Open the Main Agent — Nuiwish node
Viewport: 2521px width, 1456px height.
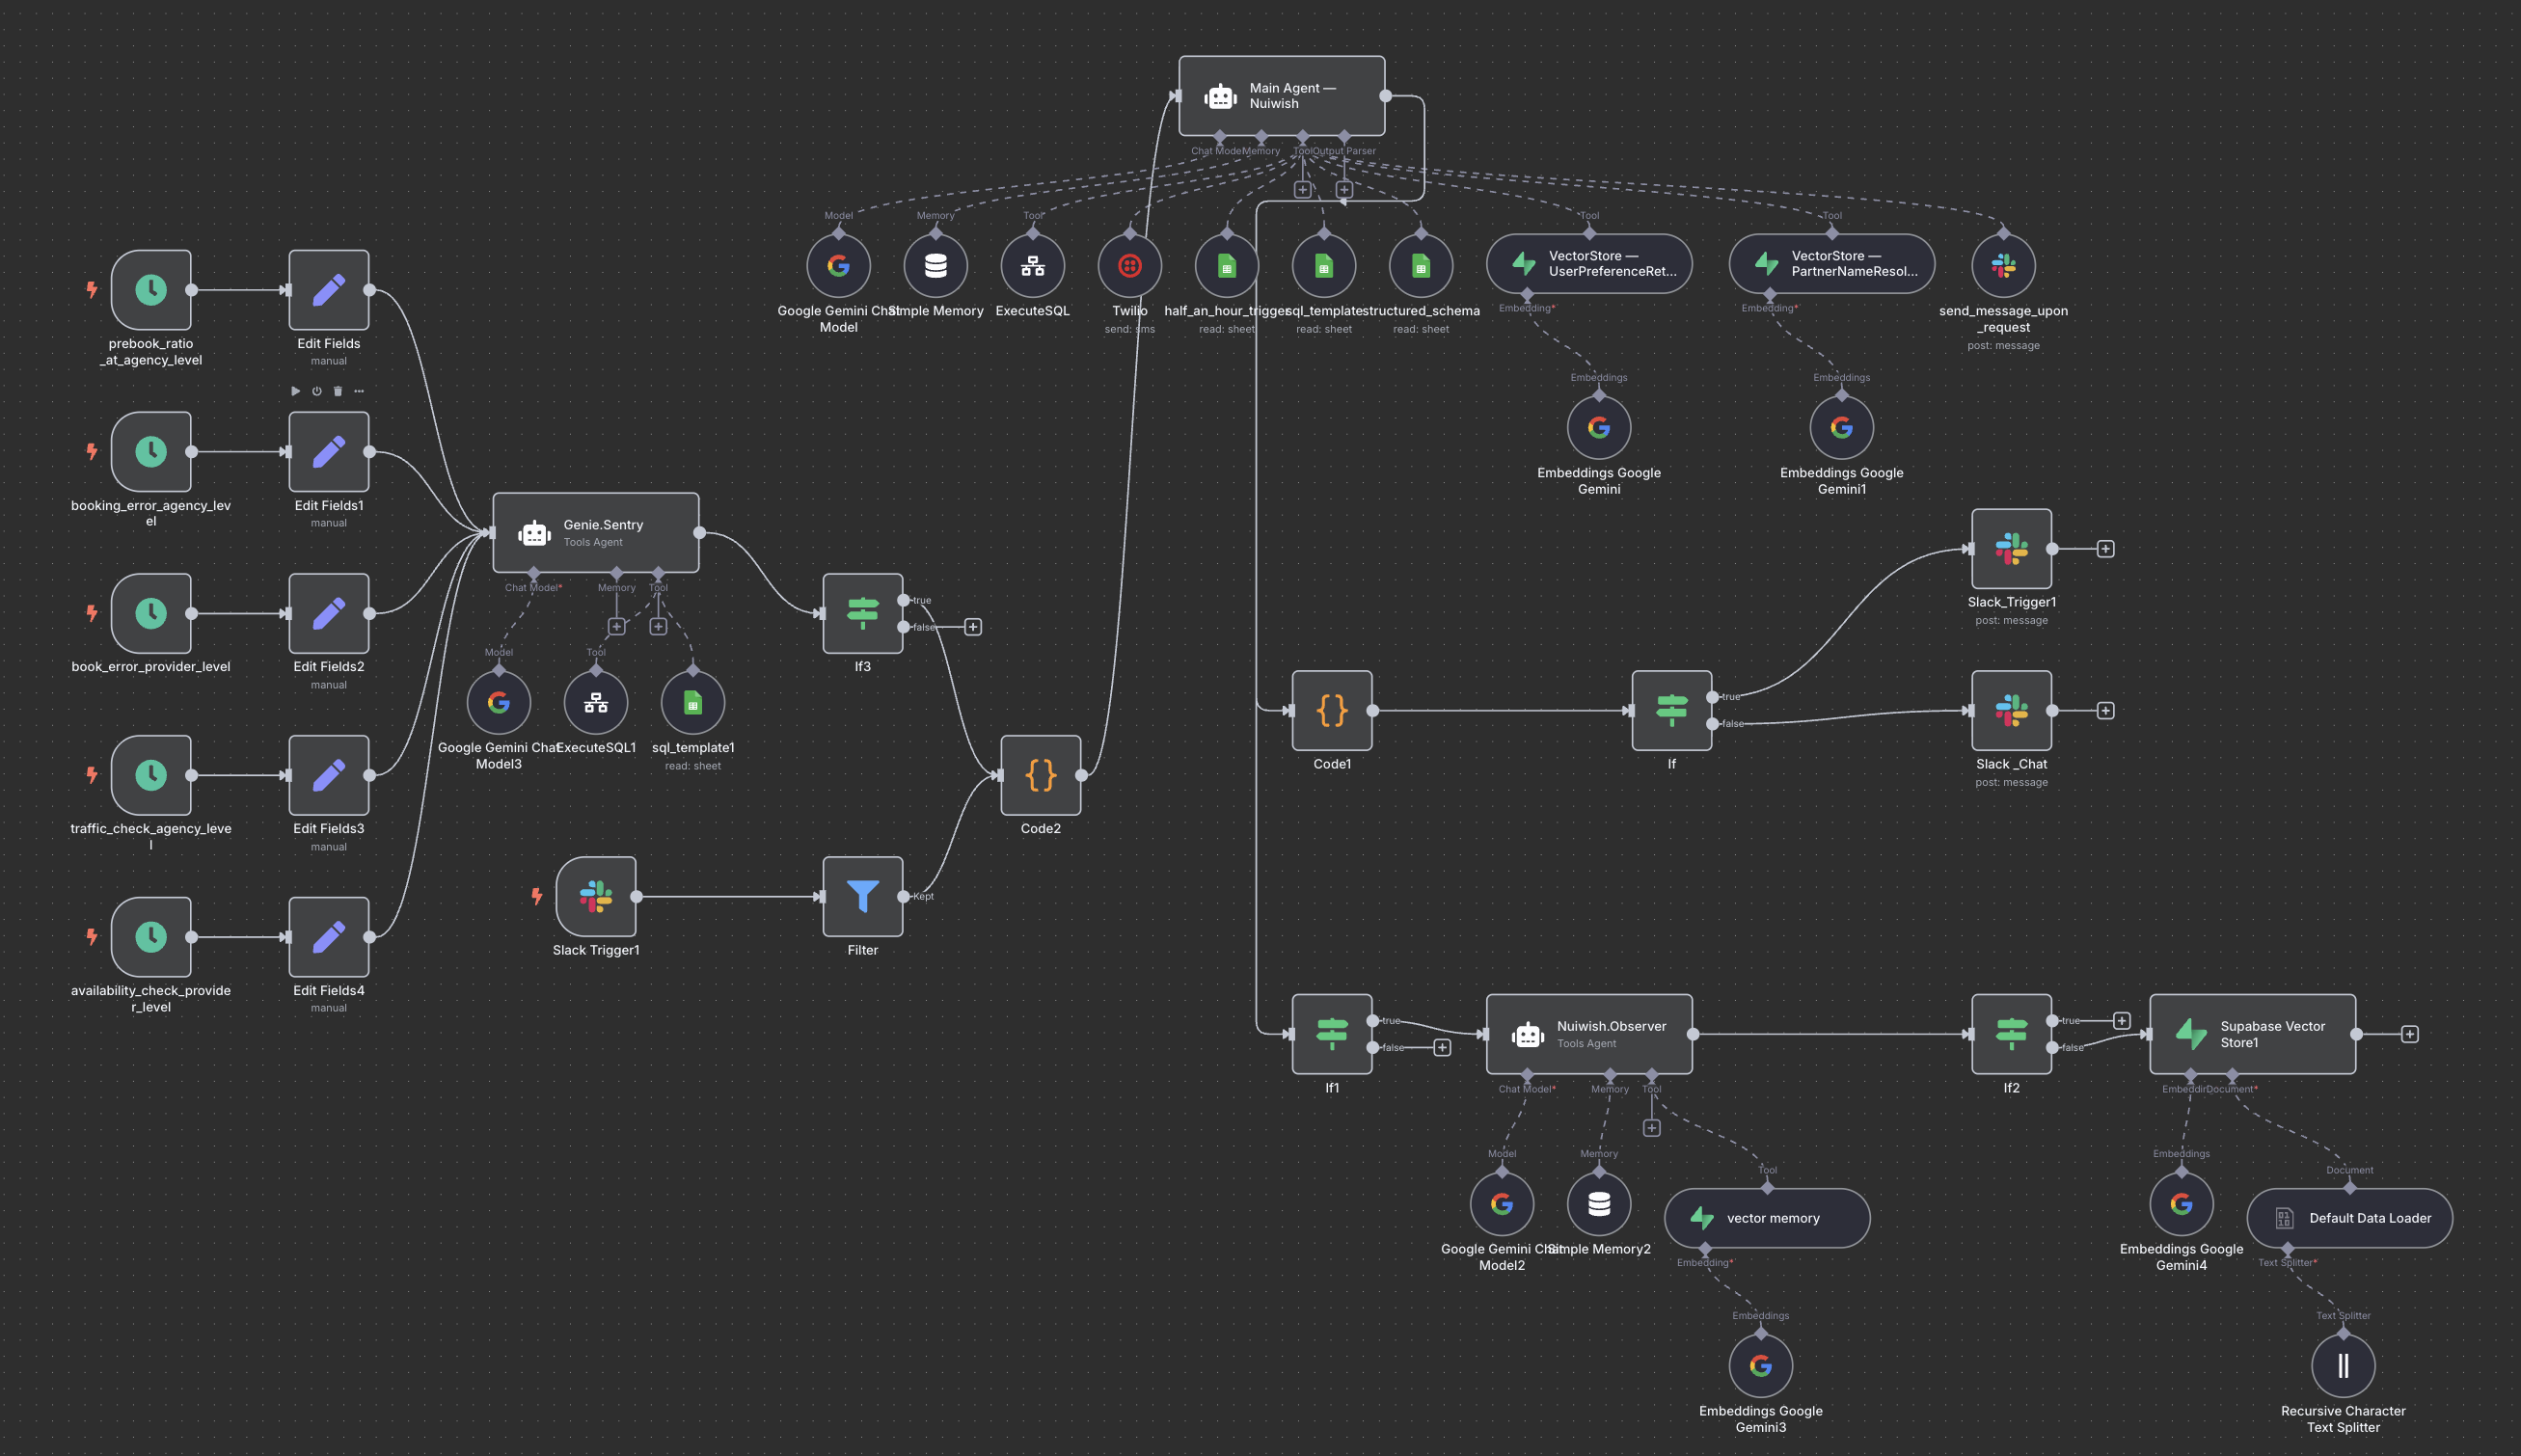[1282, 95]
